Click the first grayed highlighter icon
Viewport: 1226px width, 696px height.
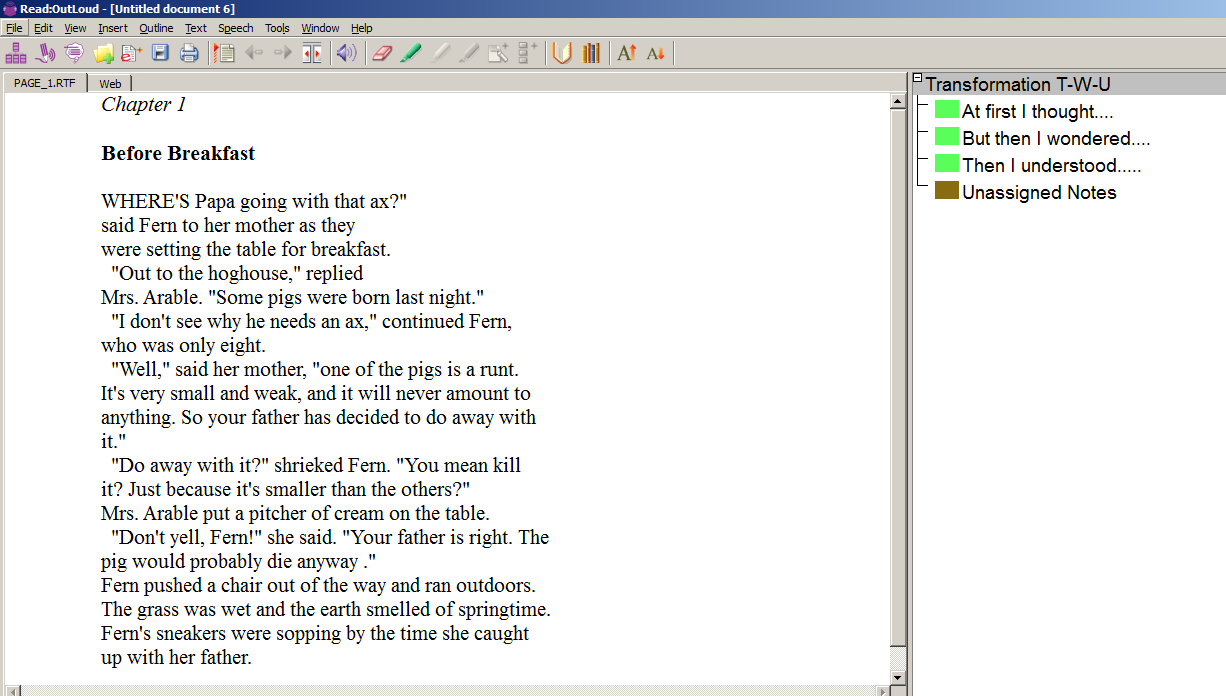(440, 53)
